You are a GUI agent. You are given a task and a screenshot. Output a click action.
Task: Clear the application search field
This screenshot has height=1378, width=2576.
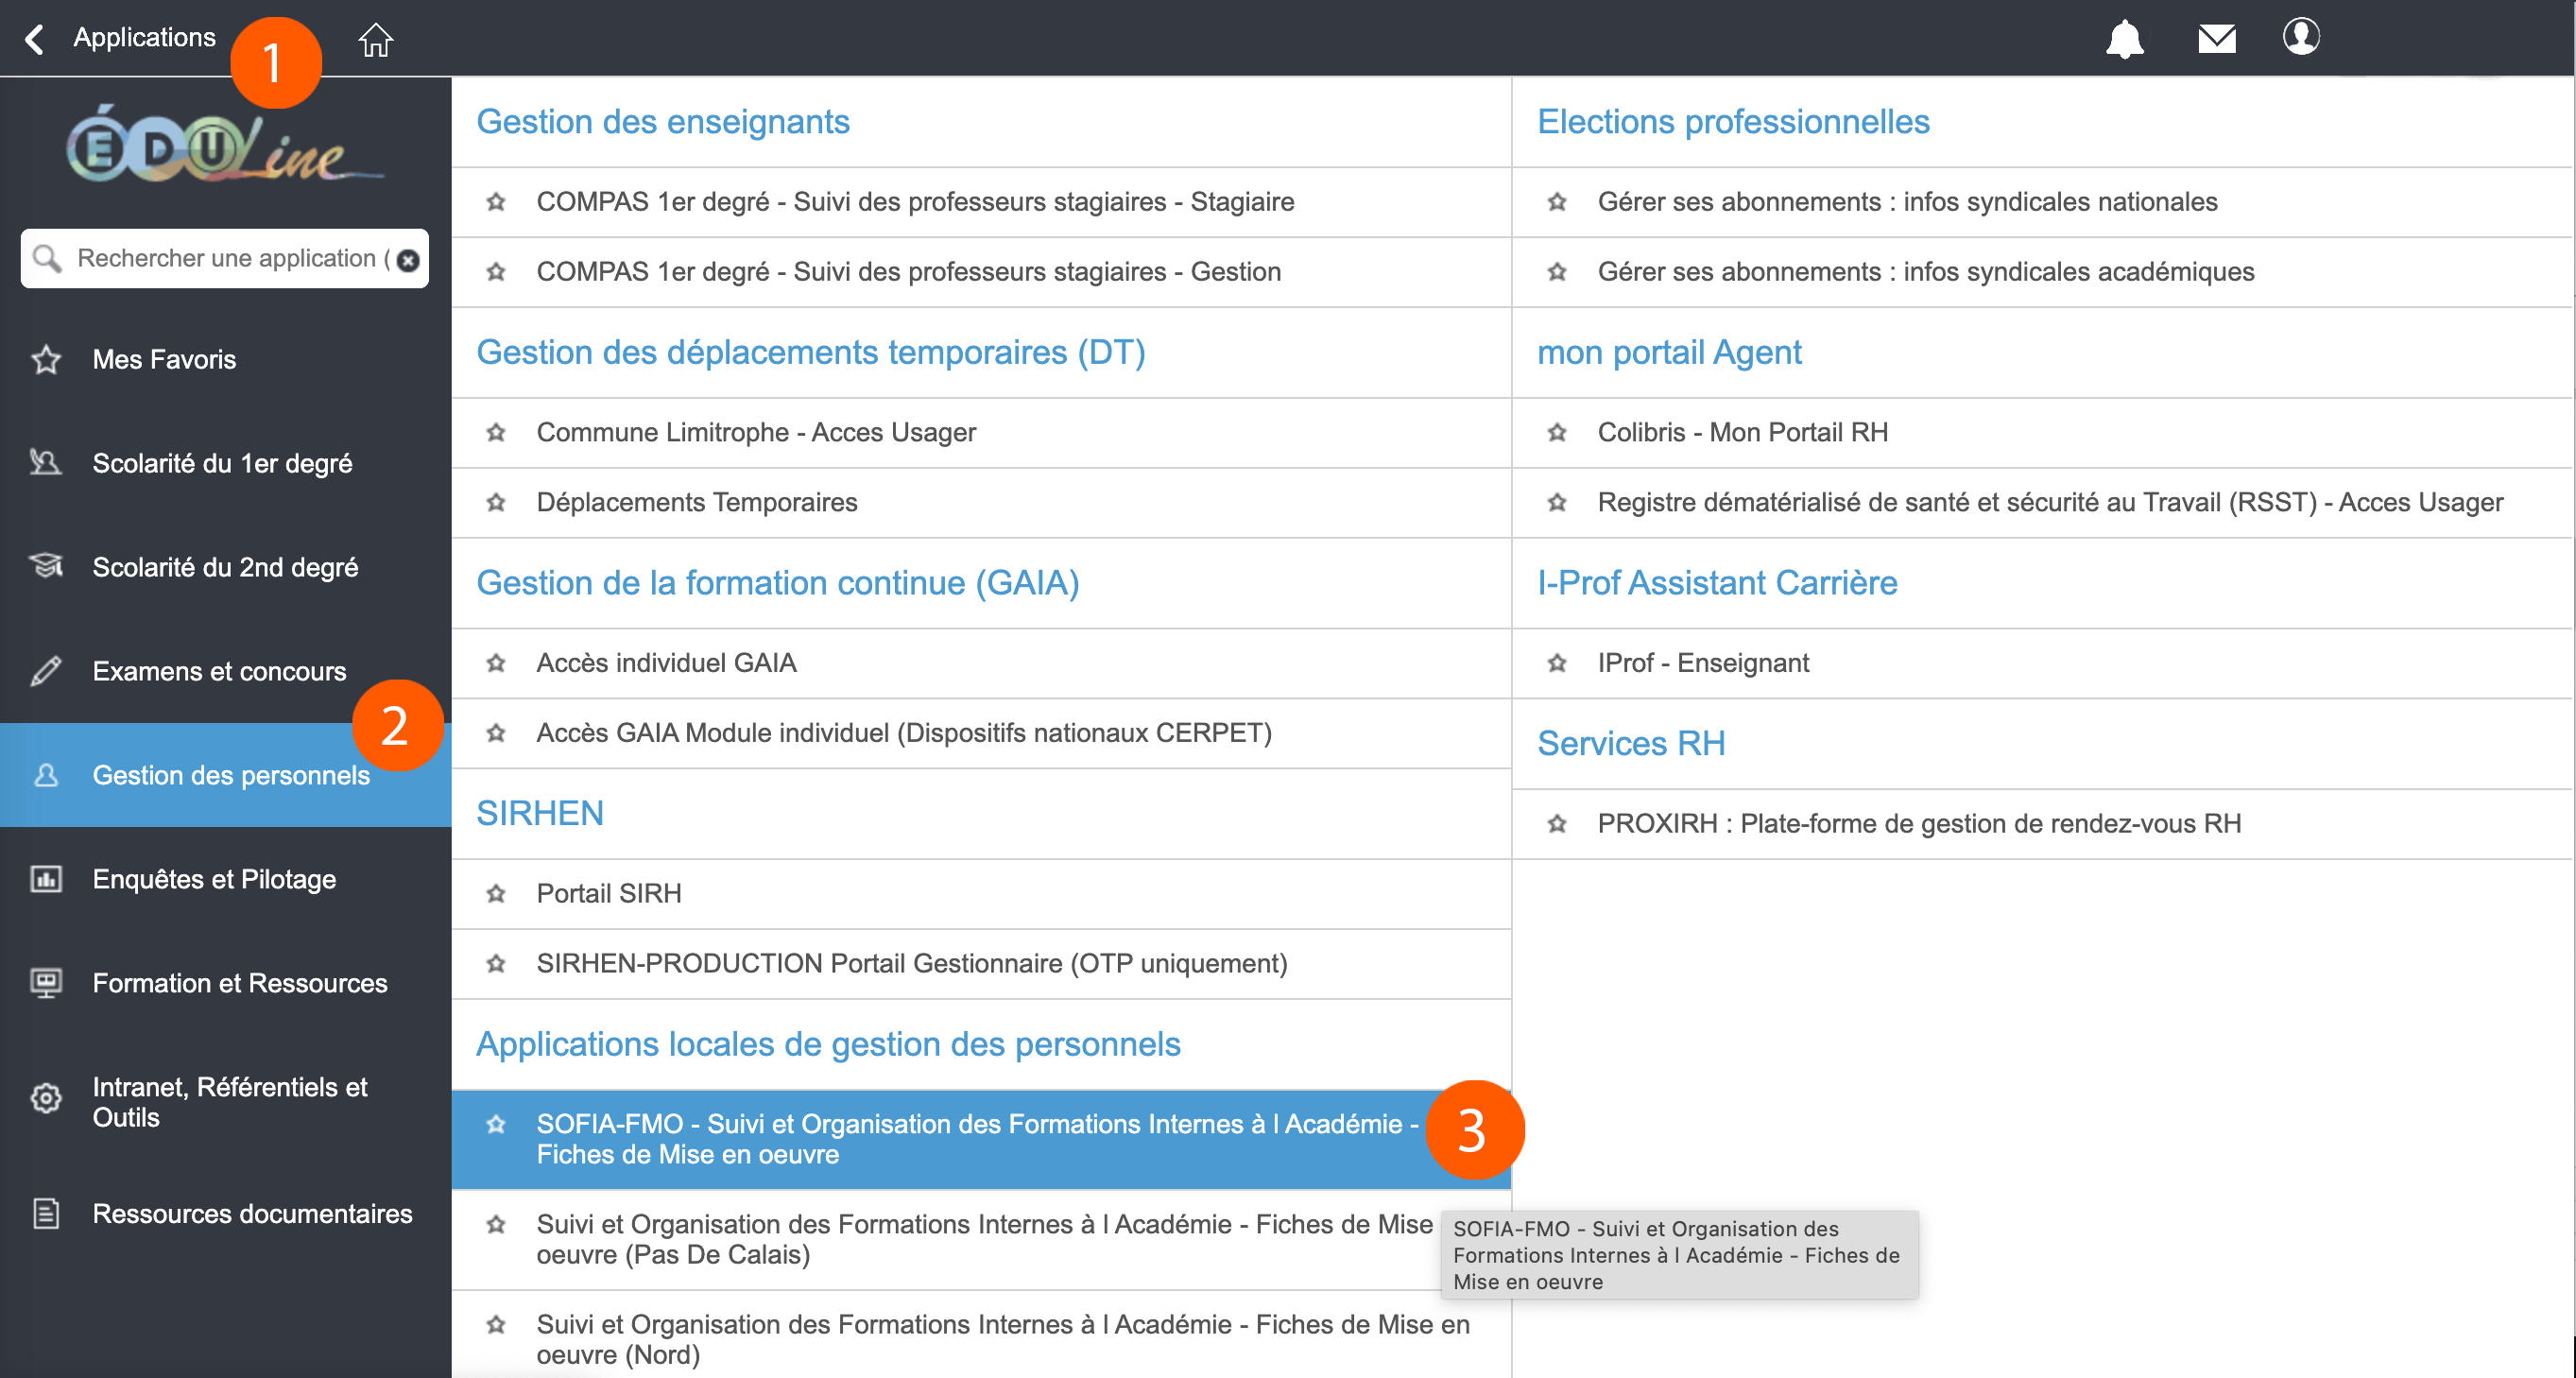407,260
